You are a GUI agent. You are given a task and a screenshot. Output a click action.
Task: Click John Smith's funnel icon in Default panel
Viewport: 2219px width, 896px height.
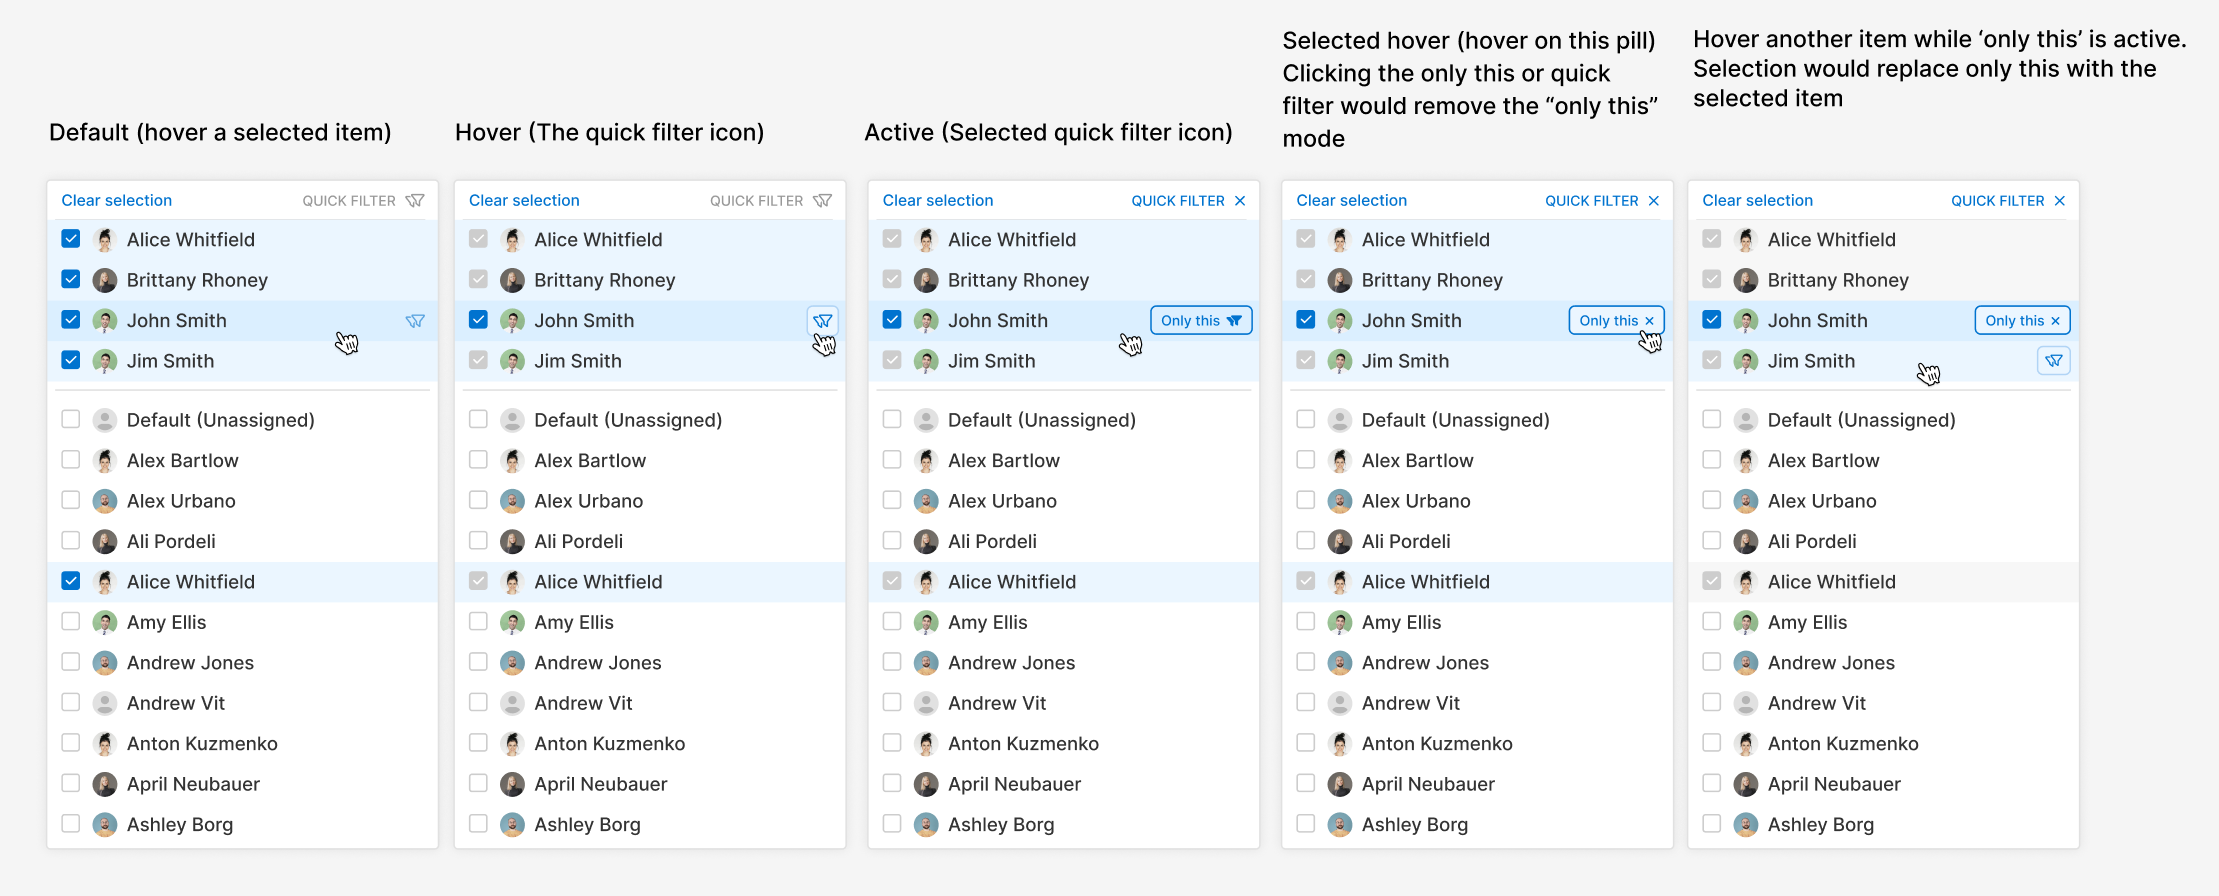(415, 321)
